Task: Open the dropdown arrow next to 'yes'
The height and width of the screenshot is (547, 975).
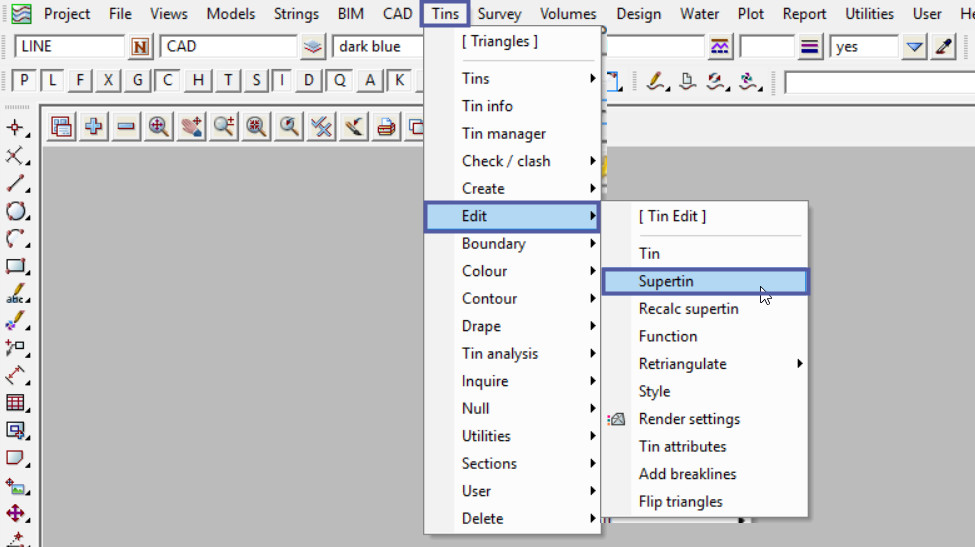Action: coord(914,47)
